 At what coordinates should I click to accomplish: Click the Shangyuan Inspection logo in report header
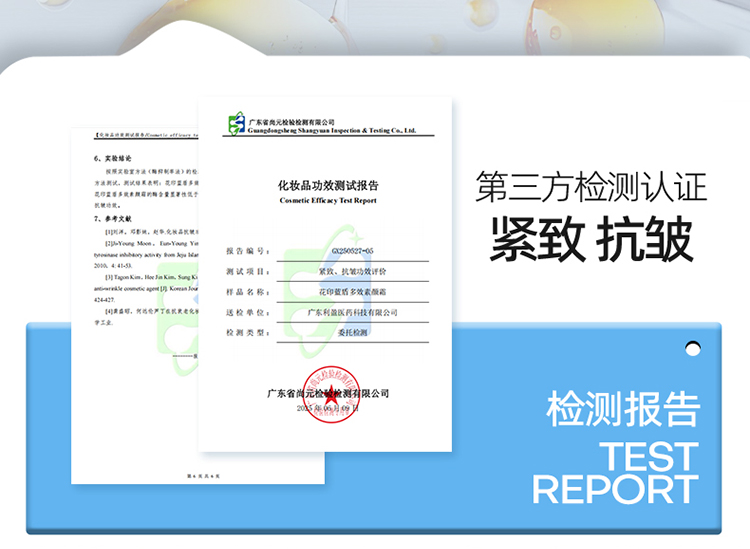click(237, 123)
